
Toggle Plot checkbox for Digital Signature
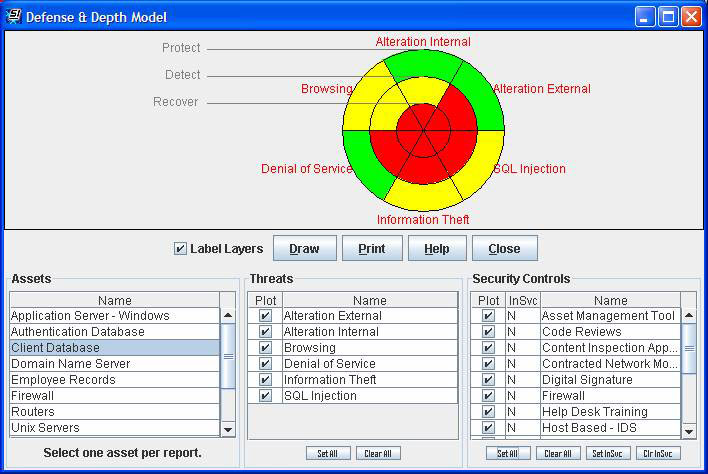click(488, 380)
